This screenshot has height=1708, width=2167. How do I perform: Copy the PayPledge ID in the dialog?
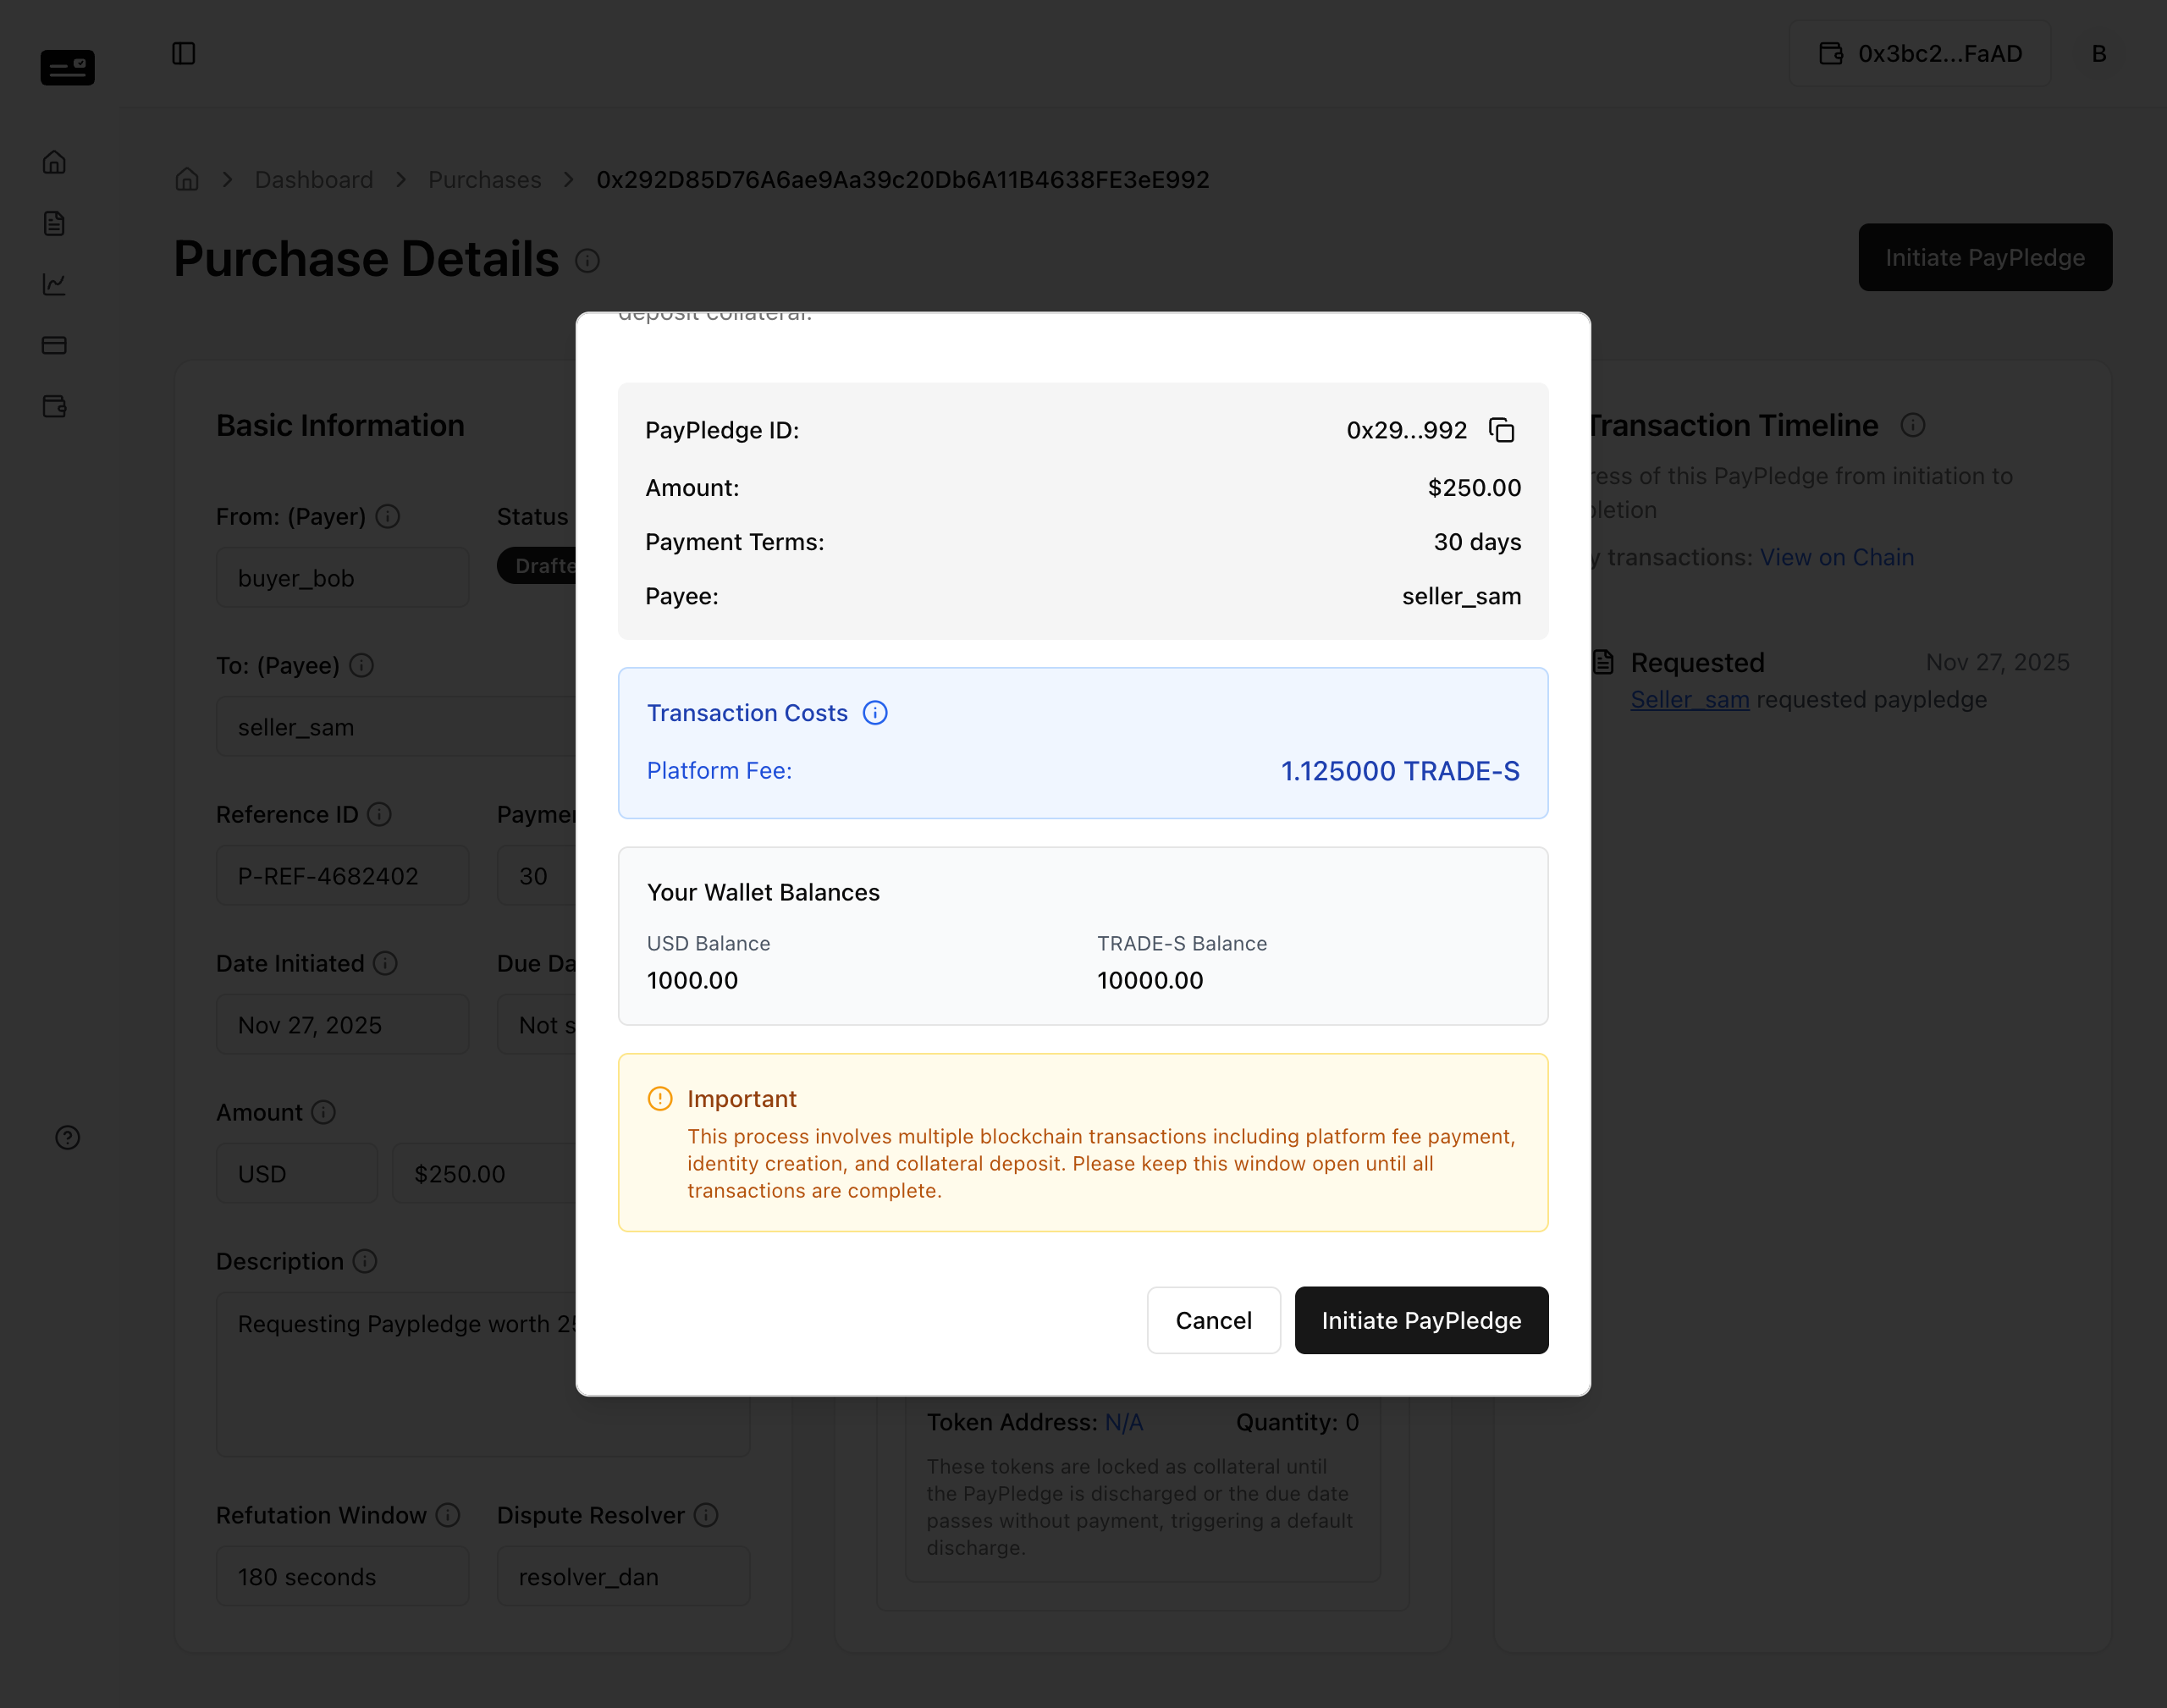(x=1501, y=430)
